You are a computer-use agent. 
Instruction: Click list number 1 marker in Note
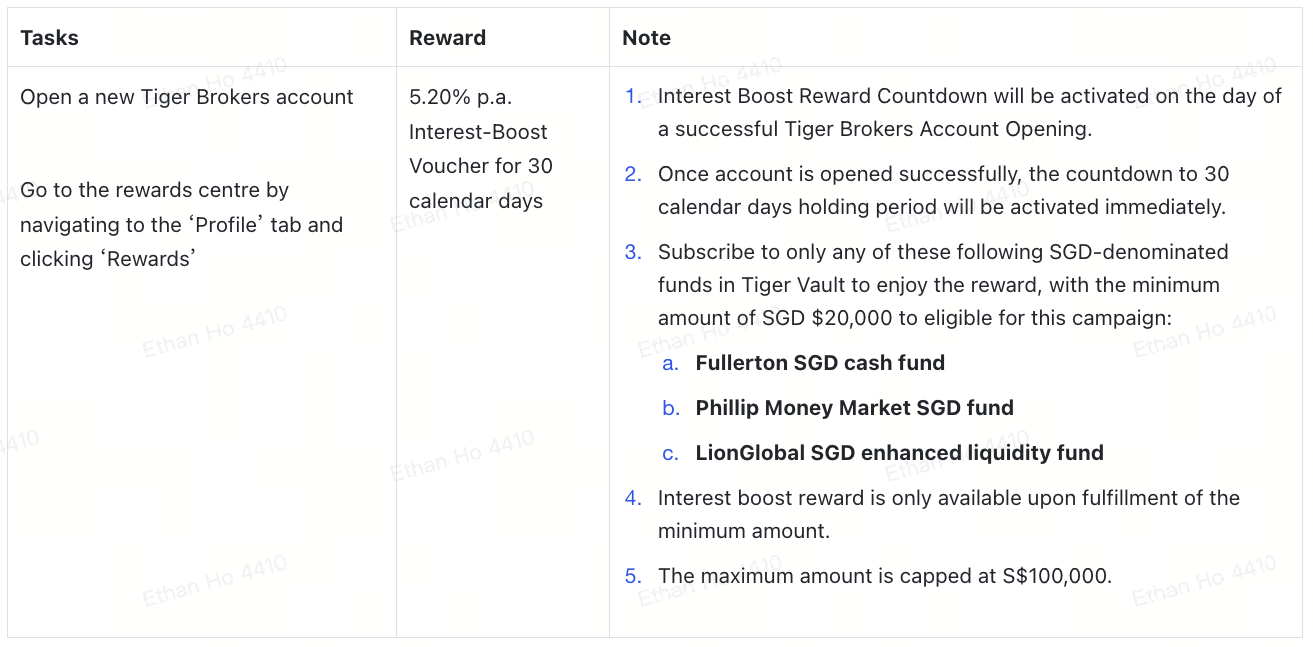[633, 96]
